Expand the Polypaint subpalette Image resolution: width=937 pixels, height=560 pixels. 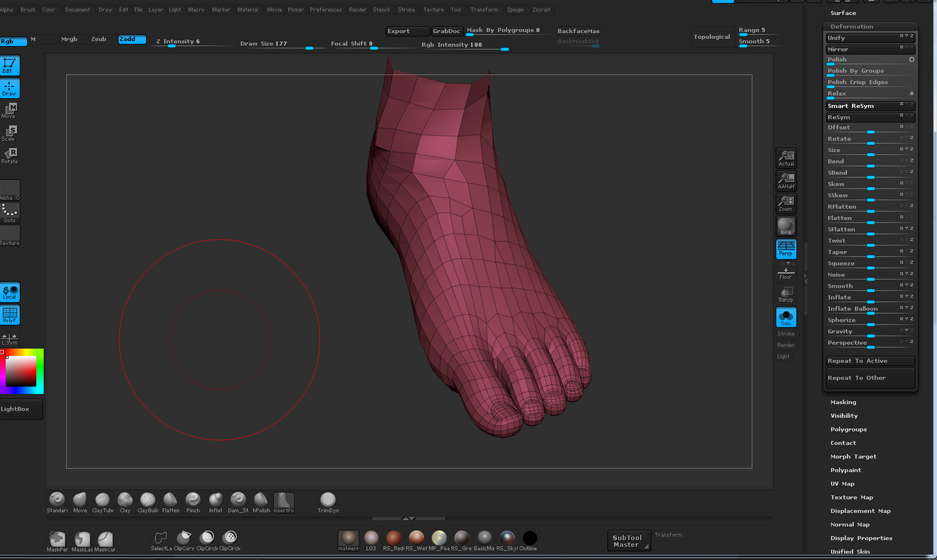tap(846, 470)
